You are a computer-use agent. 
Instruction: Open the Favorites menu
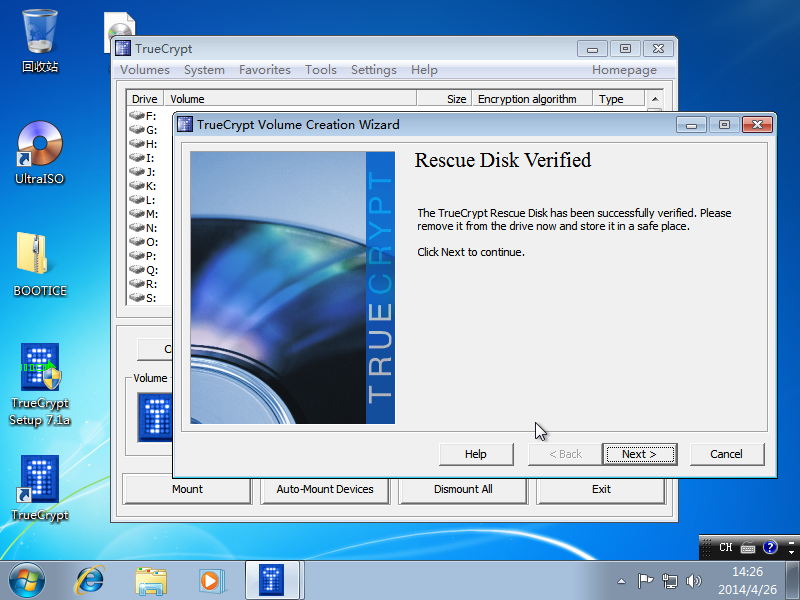click(265, 70)
